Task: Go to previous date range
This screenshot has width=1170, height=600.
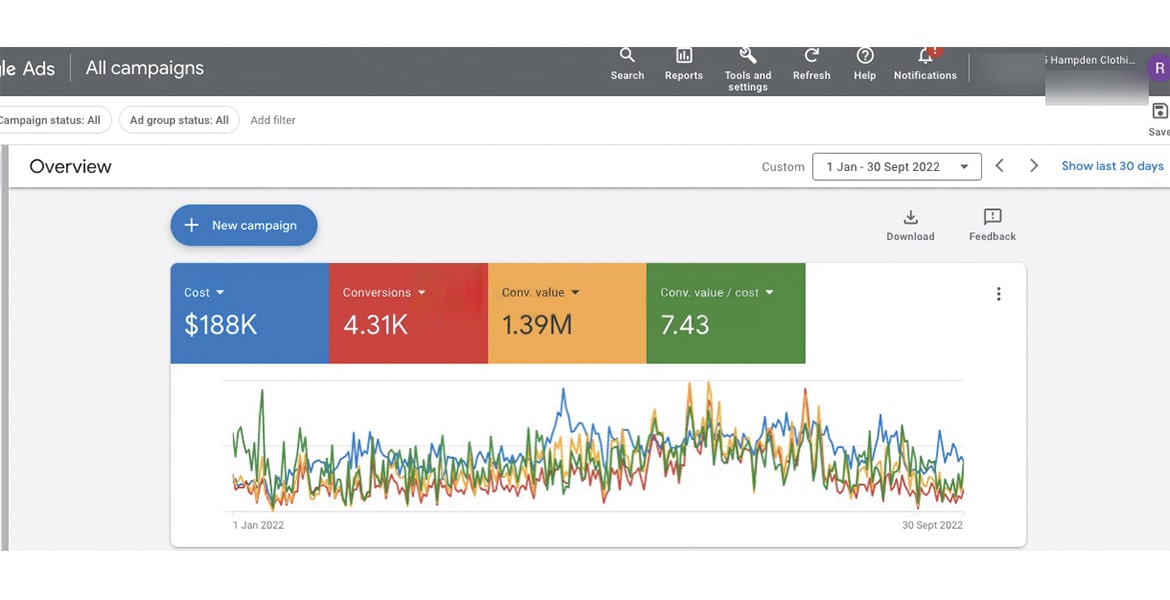Action: point(999,166)
